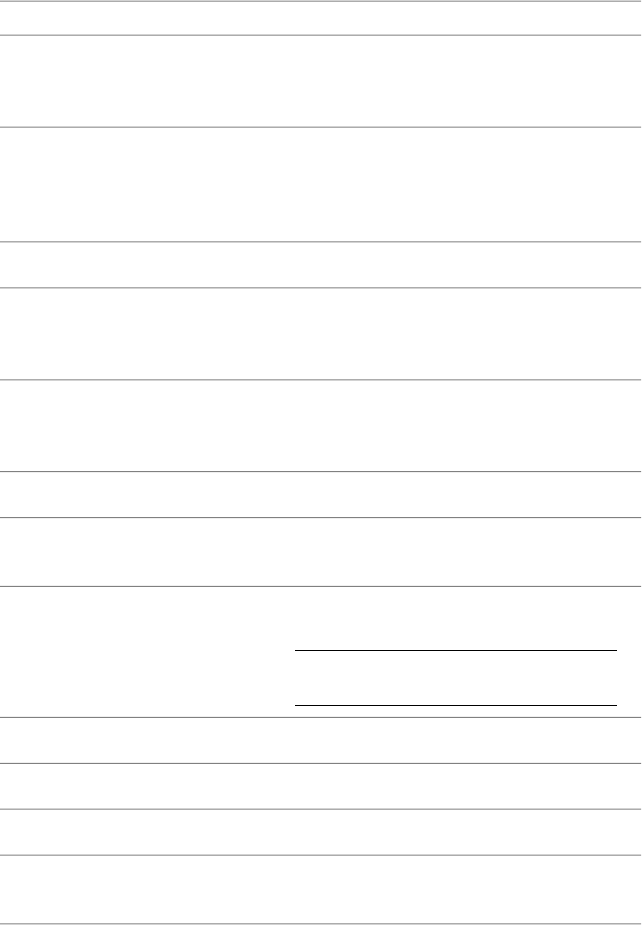Click the gray divider line at the very bottom

(321, 924)
